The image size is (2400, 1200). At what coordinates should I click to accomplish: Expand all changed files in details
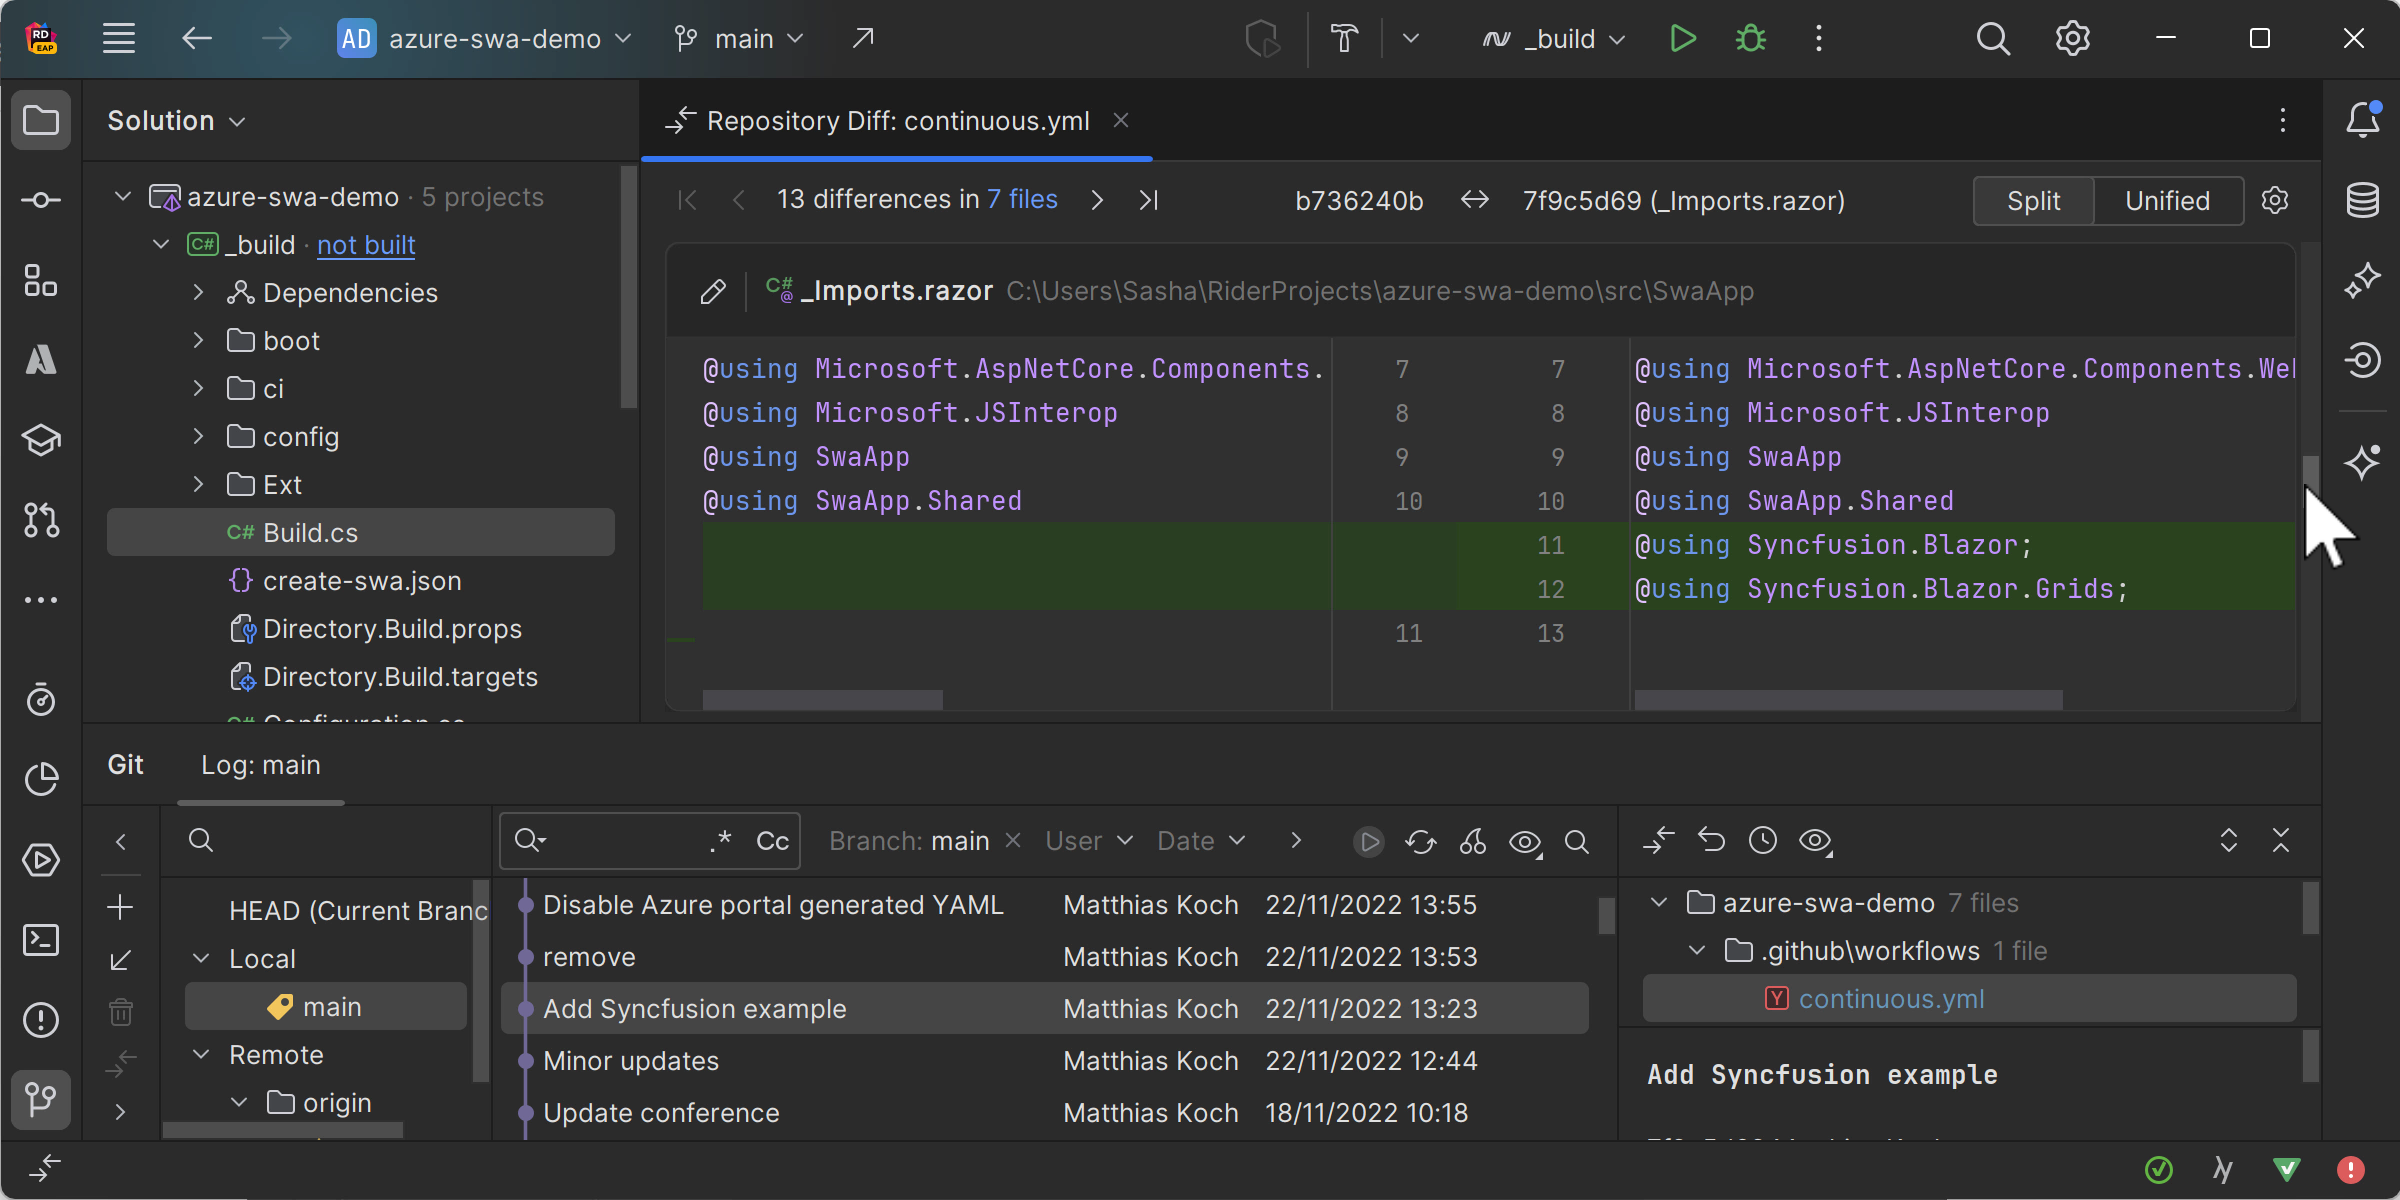click(2229, 841)
